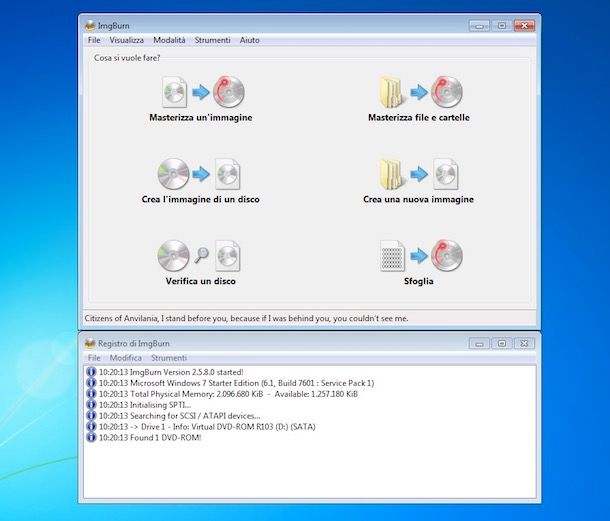Image resolution: width=610 pixels, height=521 pixels.
Task: Minimize the ImgBurn main window
Action: (x=479, y=26)
